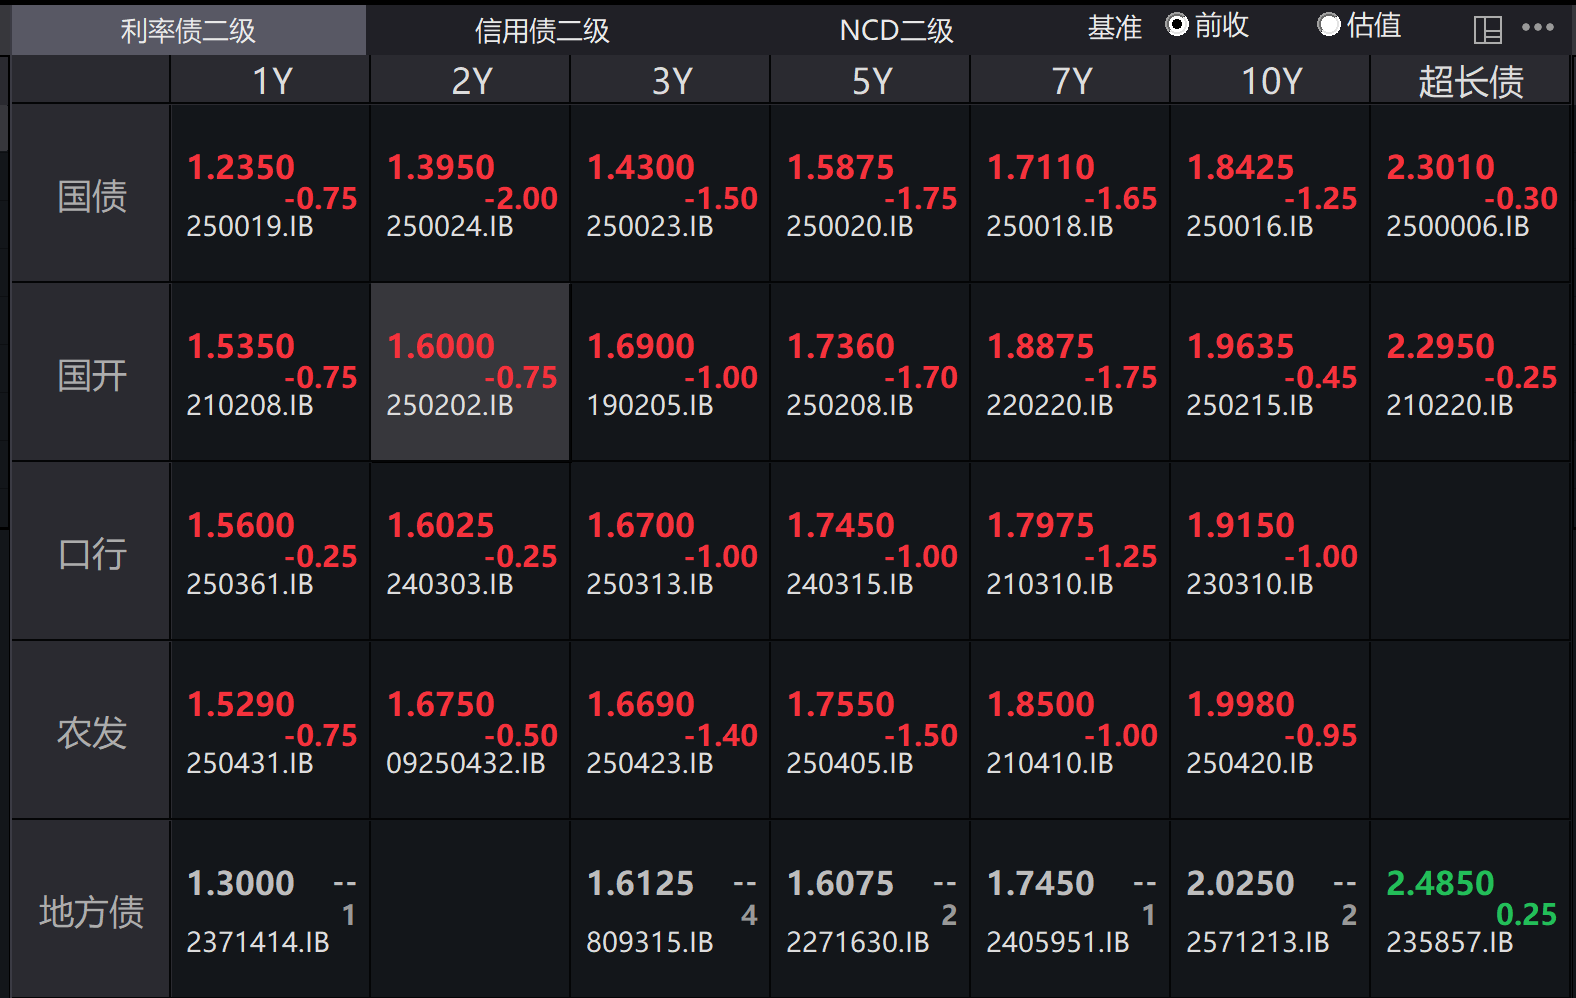Image resolution: width=1576 pixels, height=998 pixels.
Task: Click the 2371414.IB local bond cell
Action: click(270, 912)
